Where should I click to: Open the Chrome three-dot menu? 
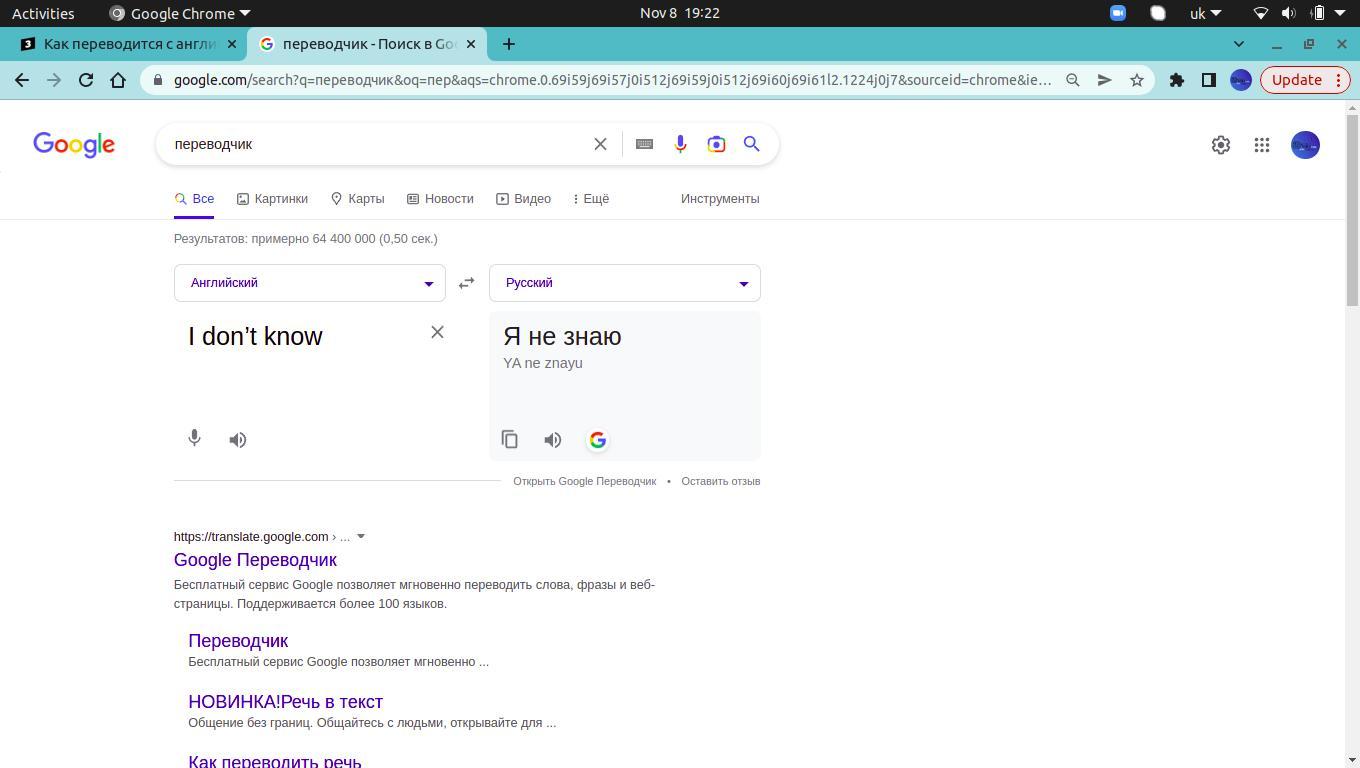click(x=1338, y=80)
